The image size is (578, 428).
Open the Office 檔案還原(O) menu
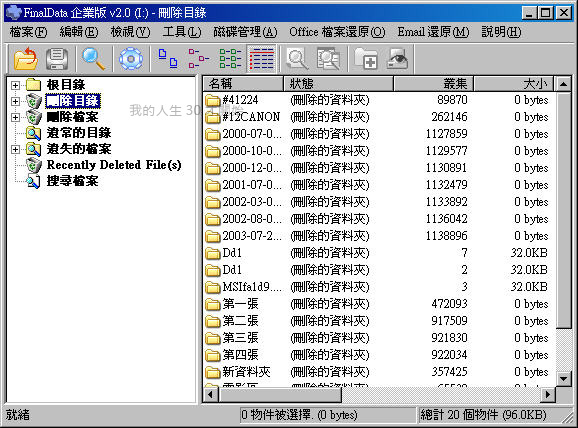tap(337, 32)
